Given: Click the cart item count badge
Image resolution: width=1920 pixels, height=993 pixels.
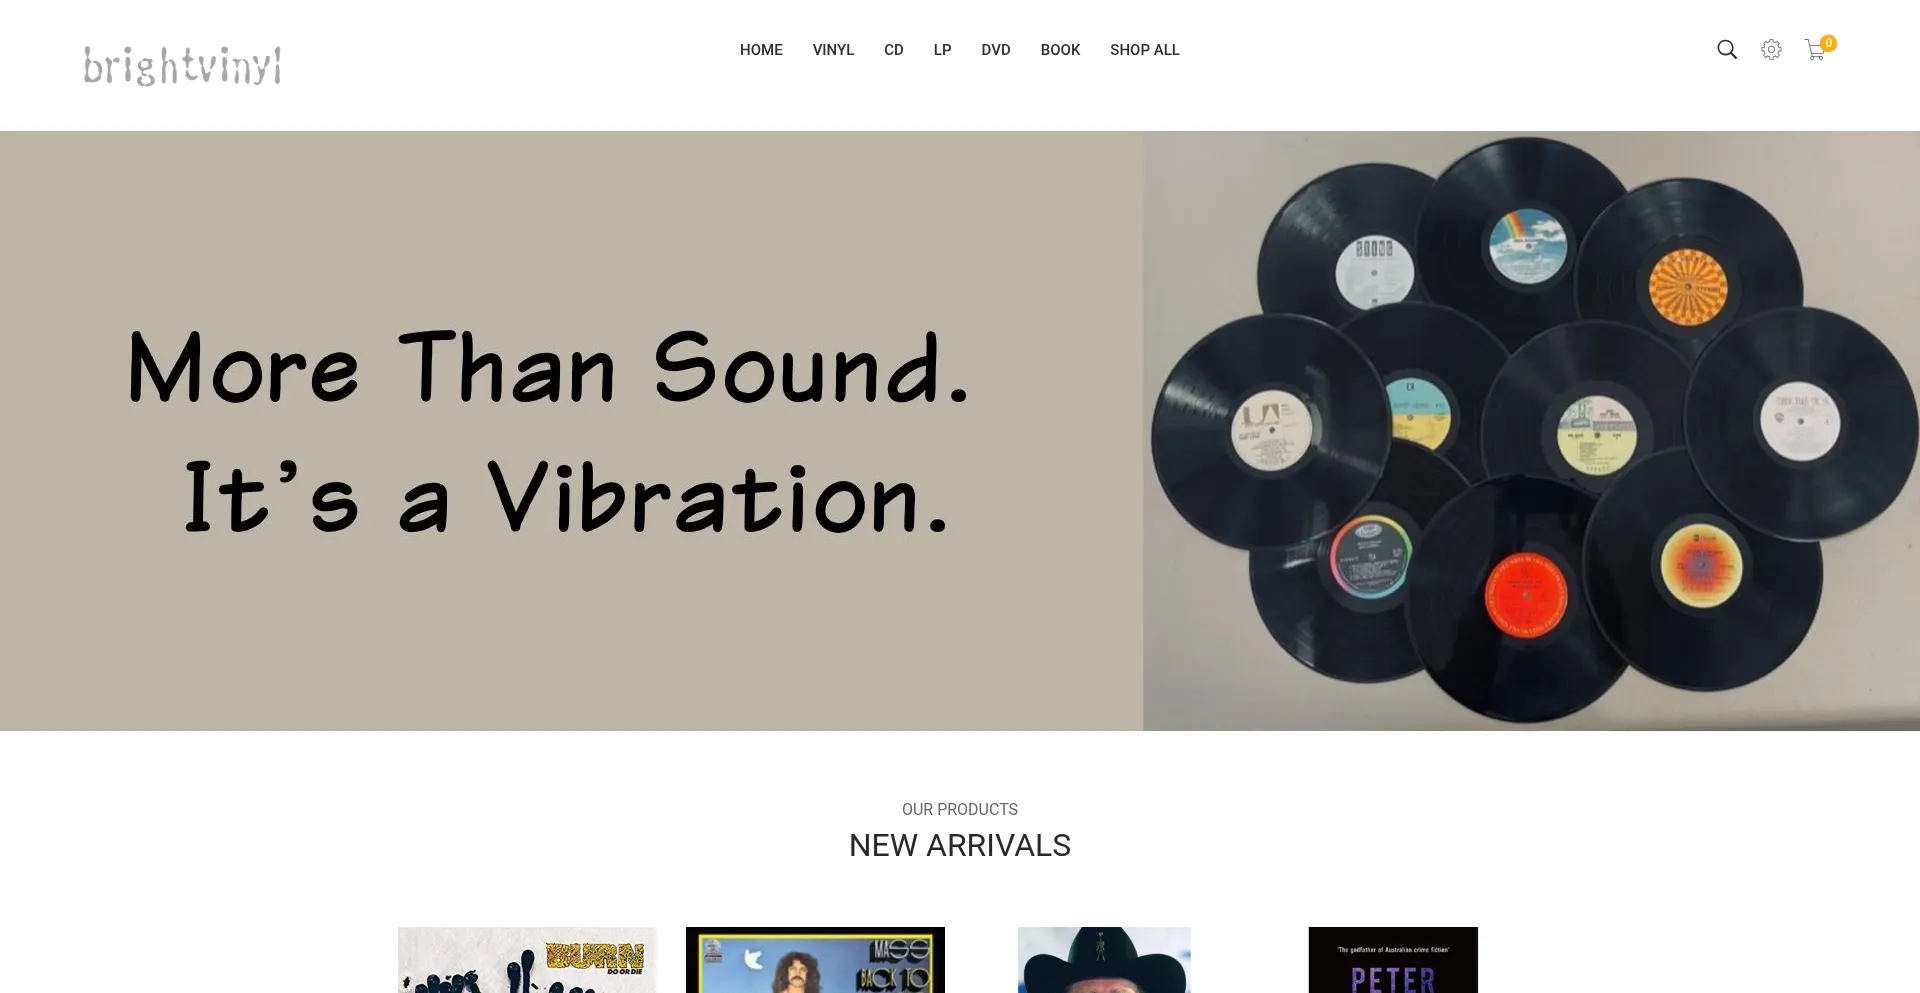Looking at the screenshot, I should tap(1828, 43).
